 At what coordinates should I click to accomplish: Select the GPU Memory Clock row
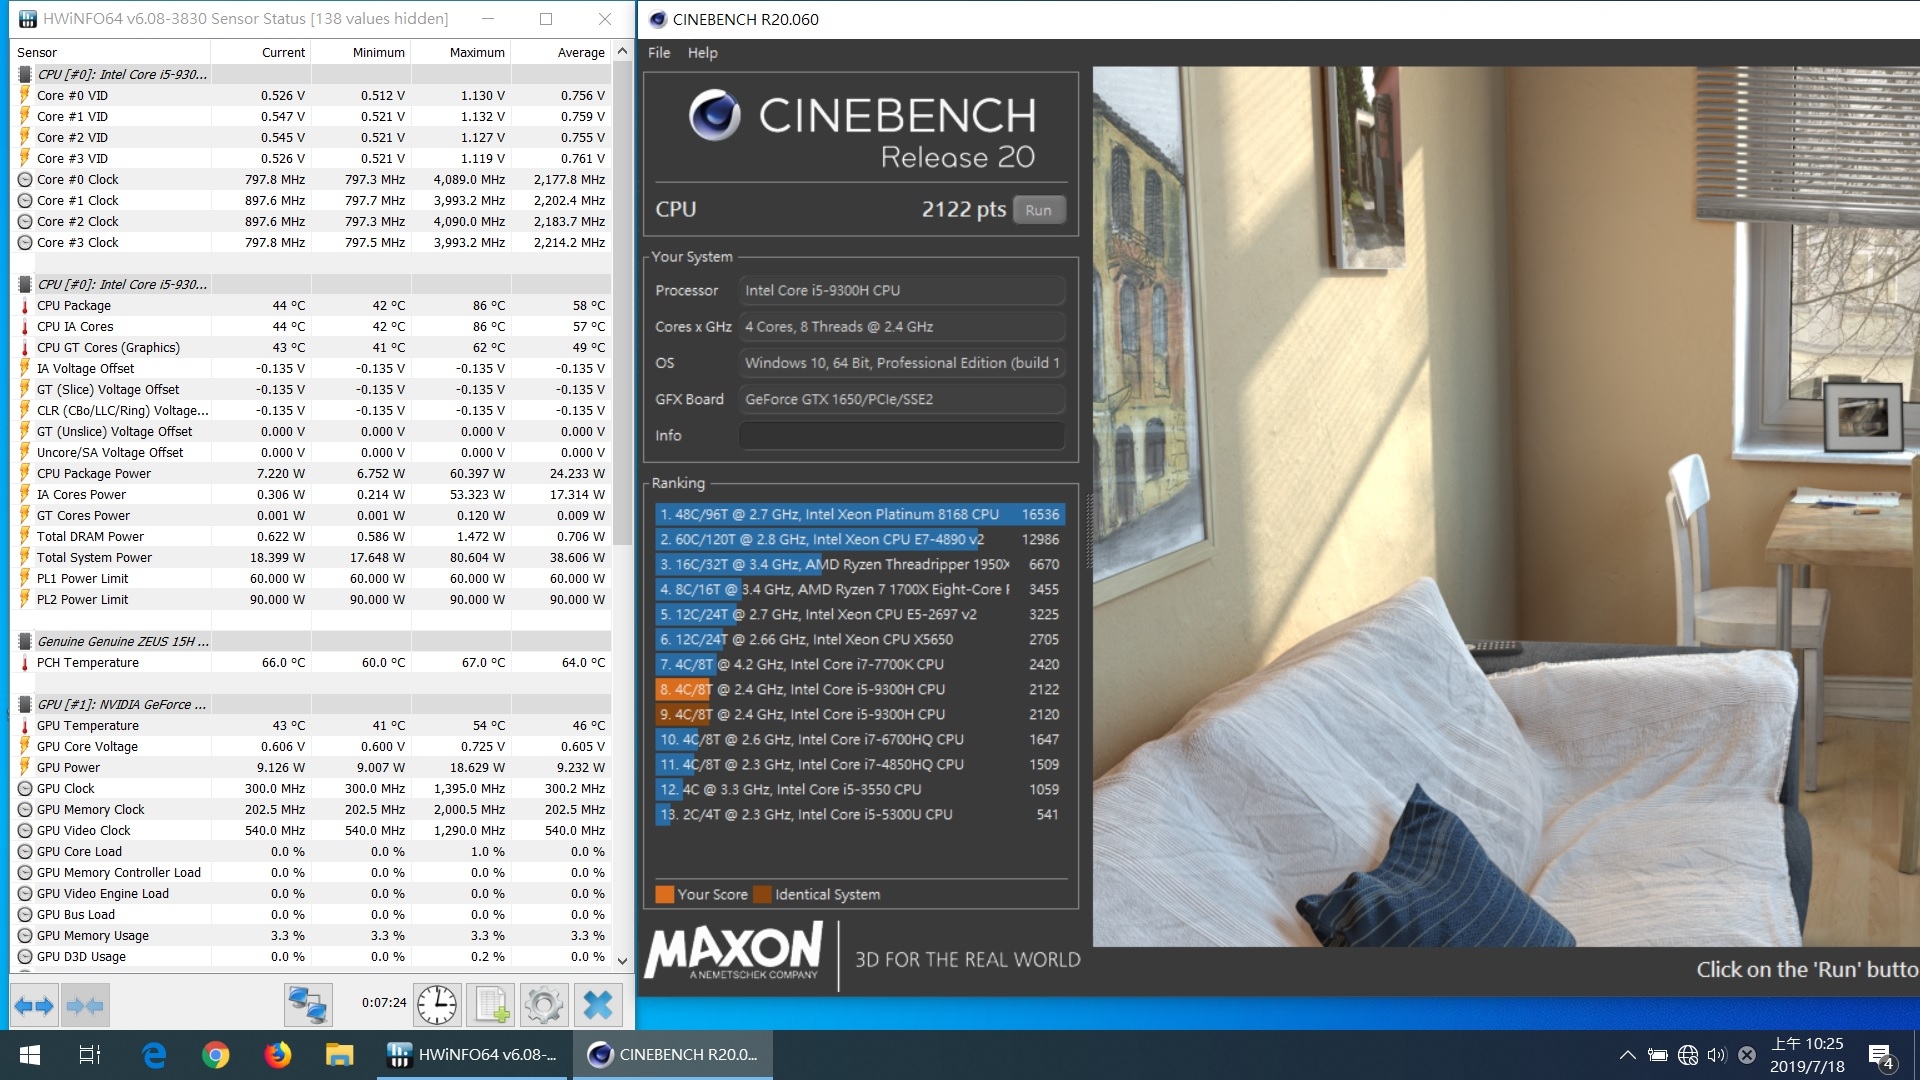[x=312, y=809]
